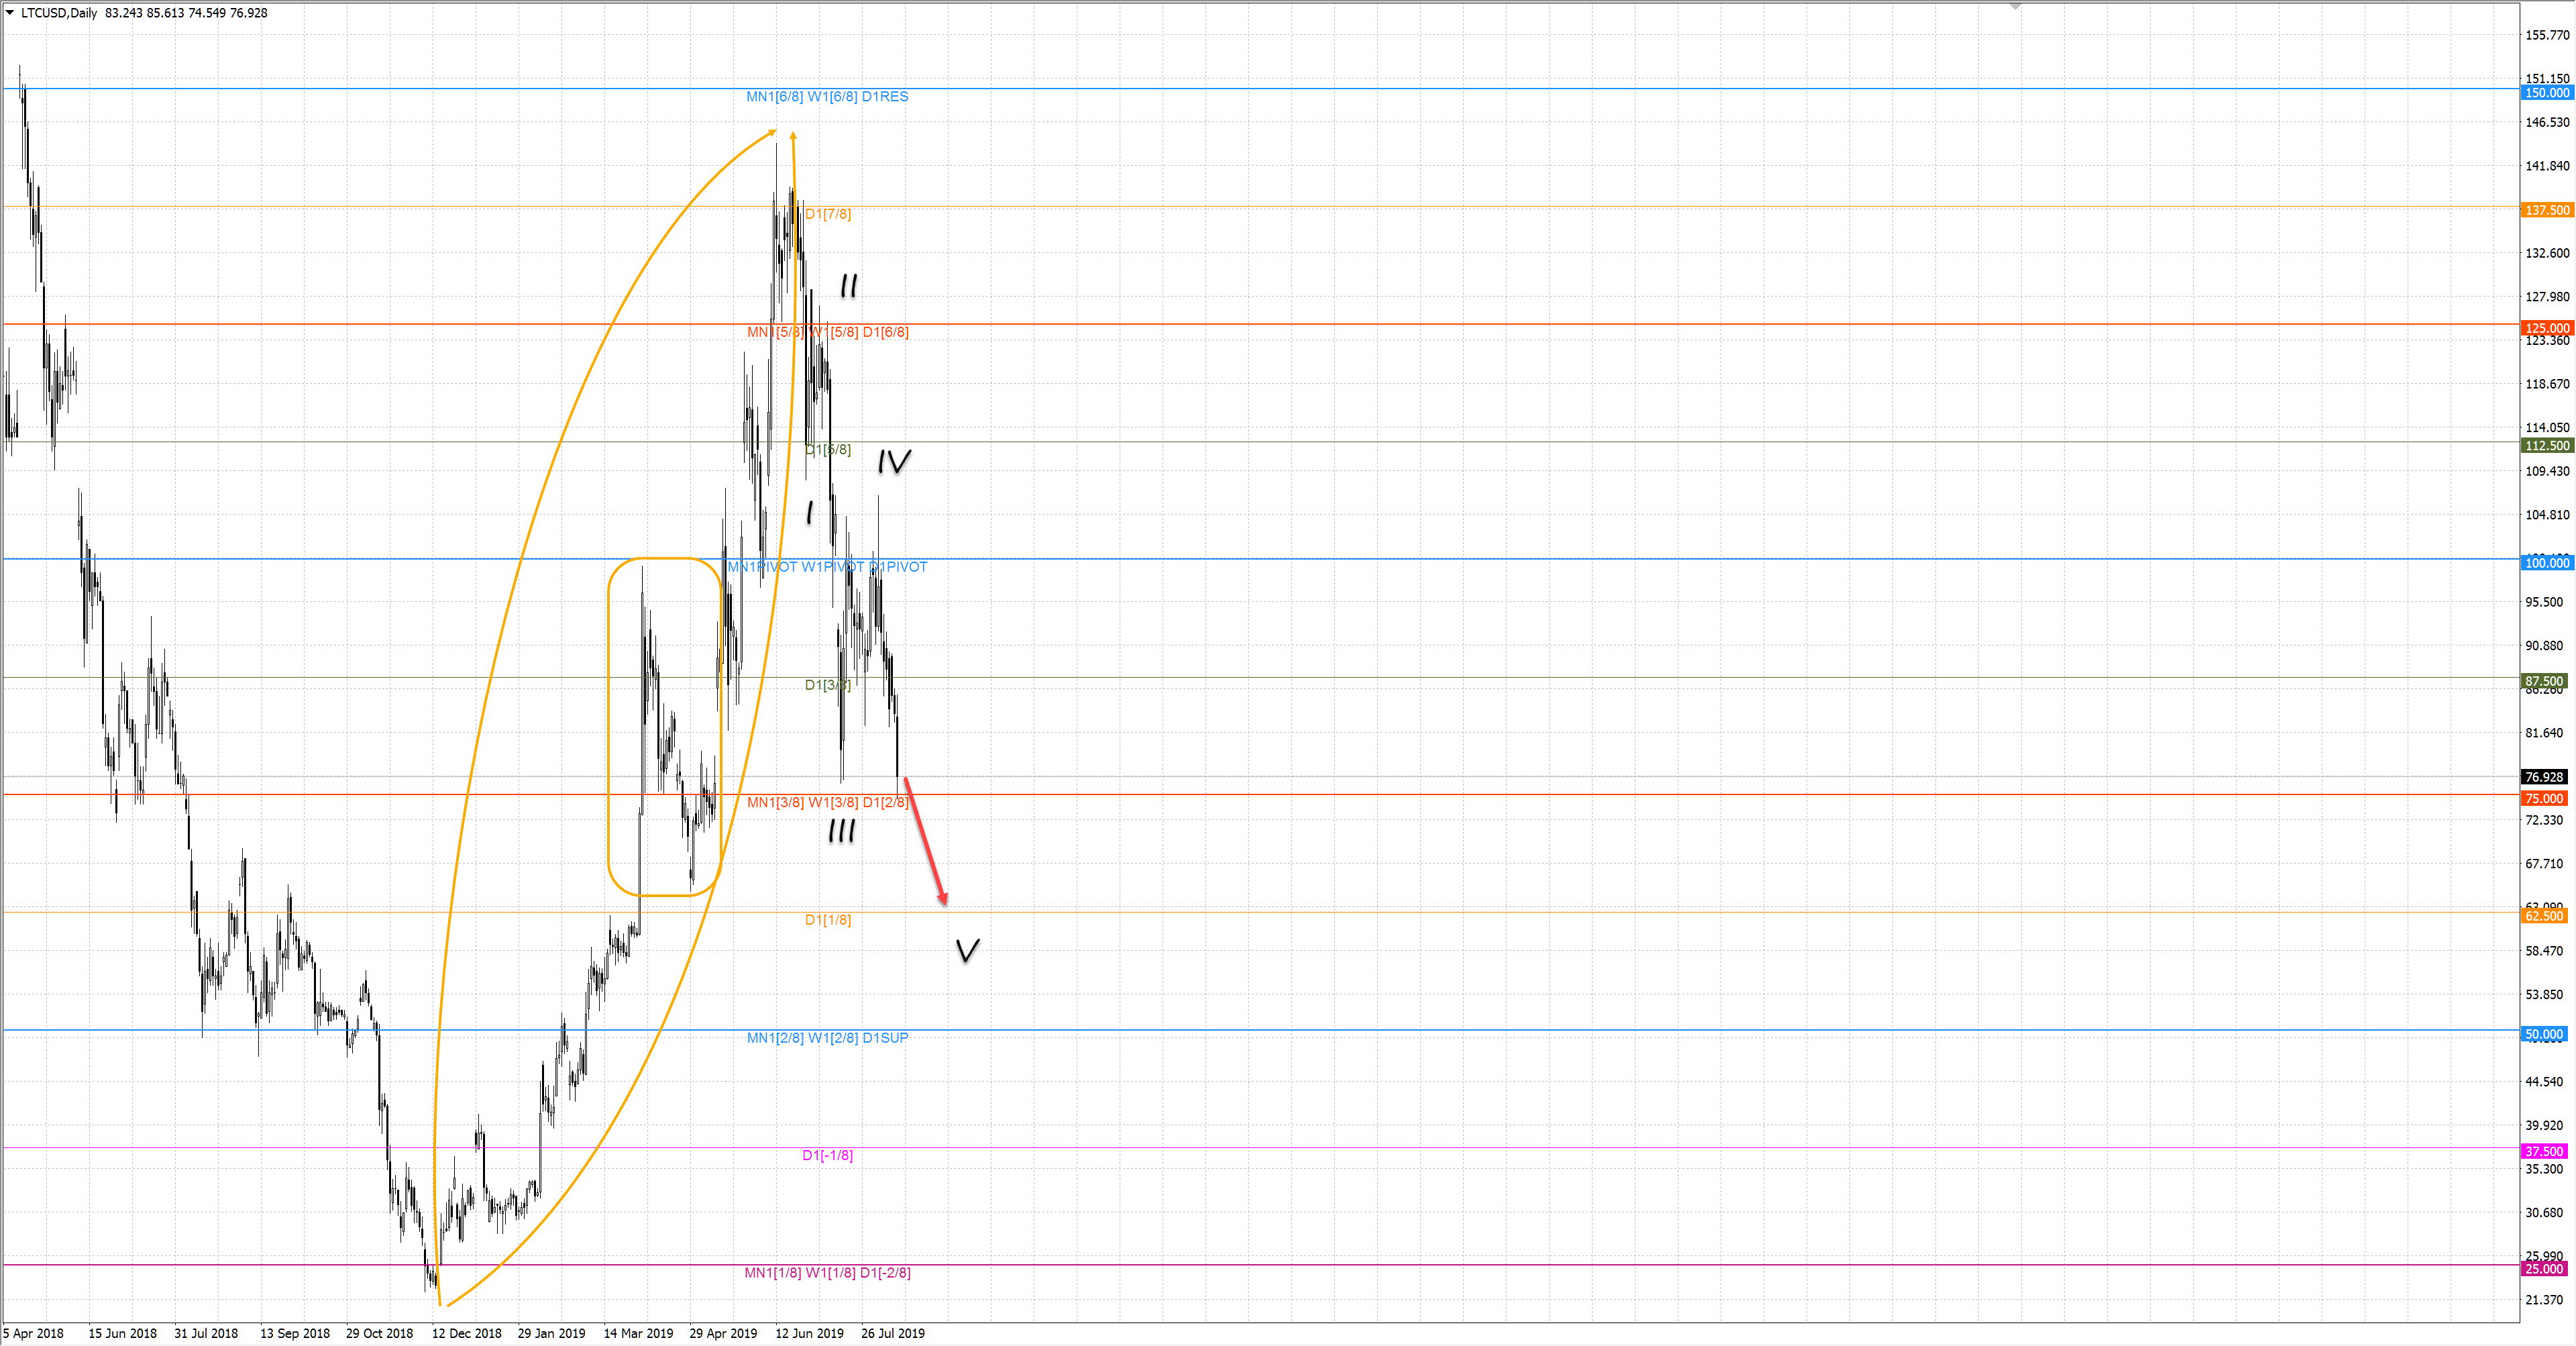Screen dimensions: 2576x1346
Task: Click the magenta 37.500 price level tag
Action: 2544,1151
